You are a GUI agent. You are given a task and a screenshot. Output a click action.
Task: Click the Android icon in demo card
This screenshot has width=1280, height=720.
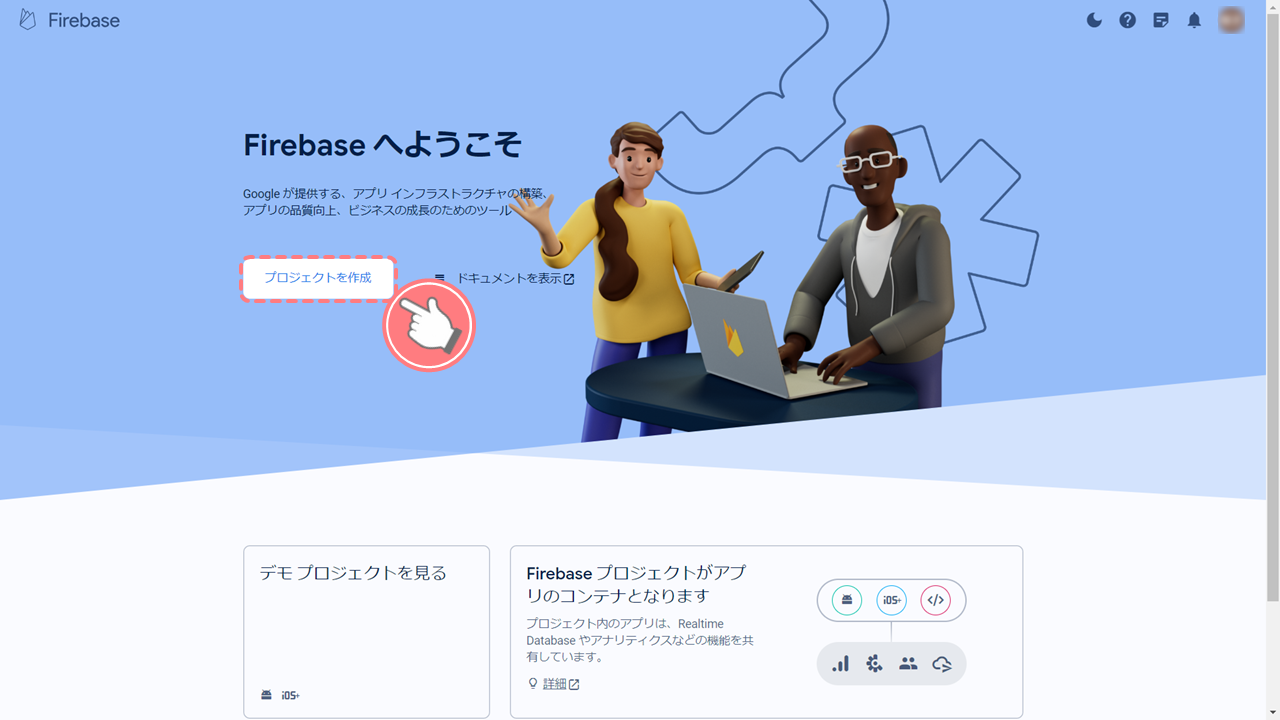[x=266, y=695]
